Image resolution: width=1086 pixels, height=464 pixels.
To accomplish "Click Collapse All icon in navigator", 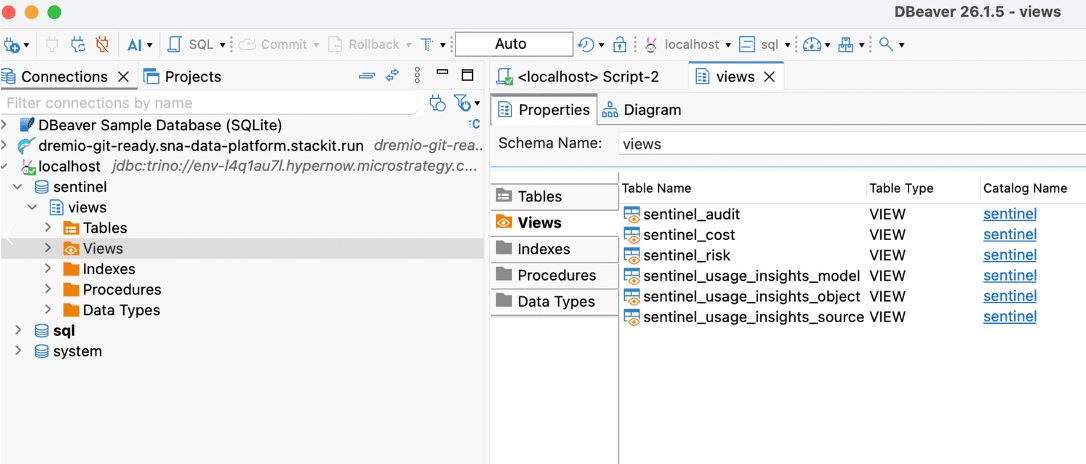I will point(367,76).
